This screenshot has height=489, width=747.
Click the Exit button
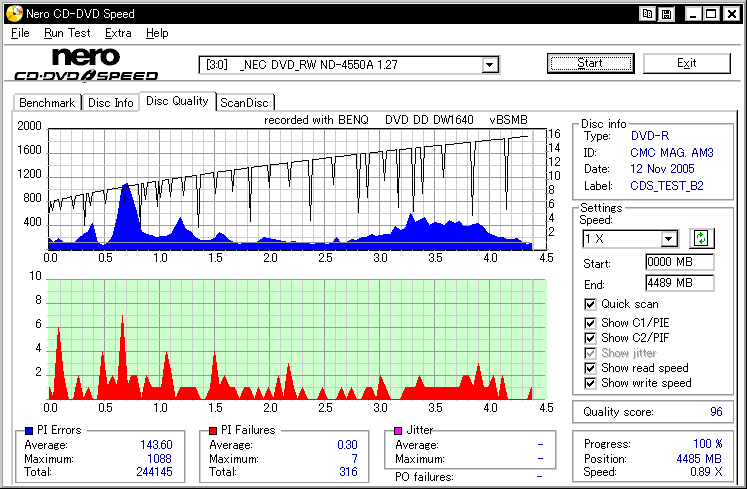point(686,63)
